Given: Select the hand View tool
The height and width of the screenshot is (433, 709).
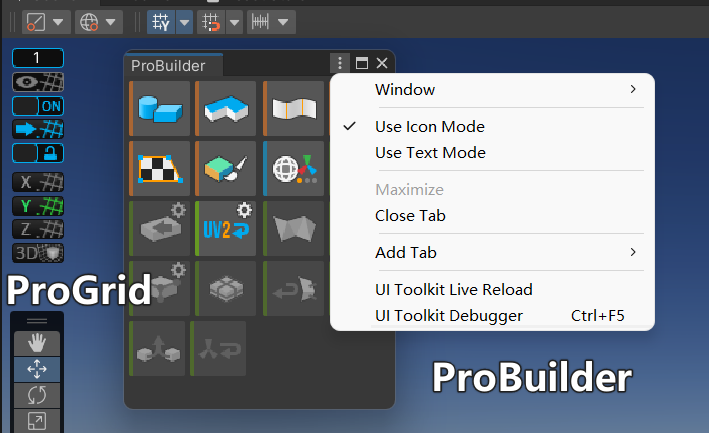Looking at the screenshot, I should 37,343.
